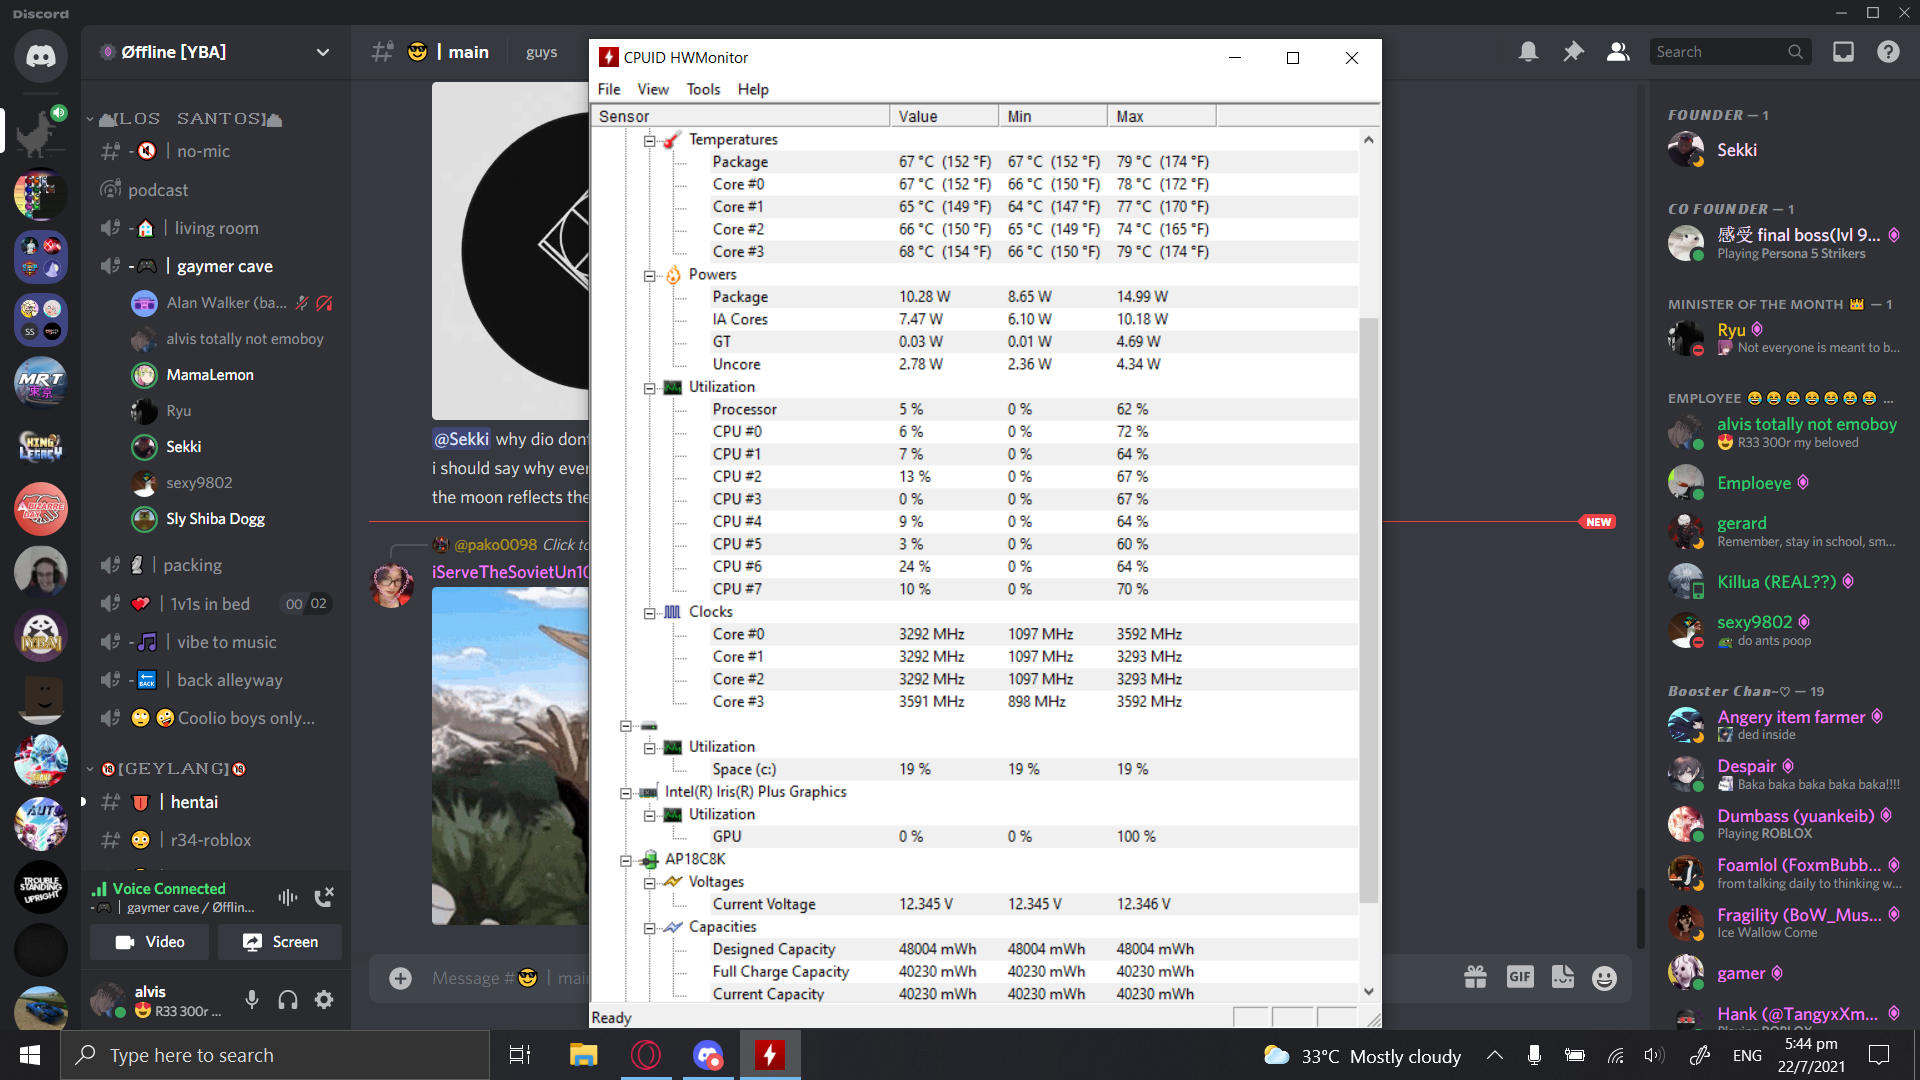Open gift Nitro icon in message bar

click(1476, 977)
